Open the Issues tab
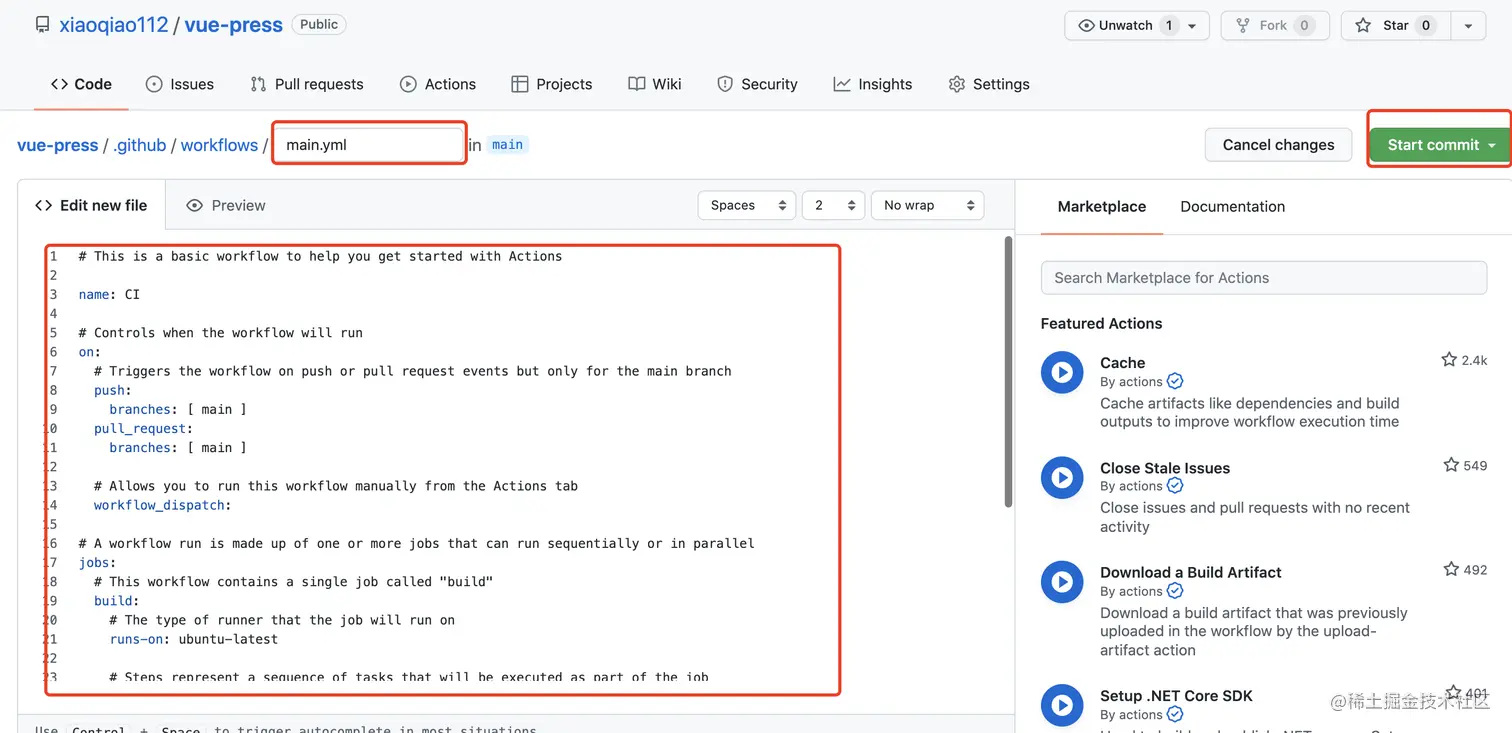Screen dimensions: 1512x733 click(180, 84)
